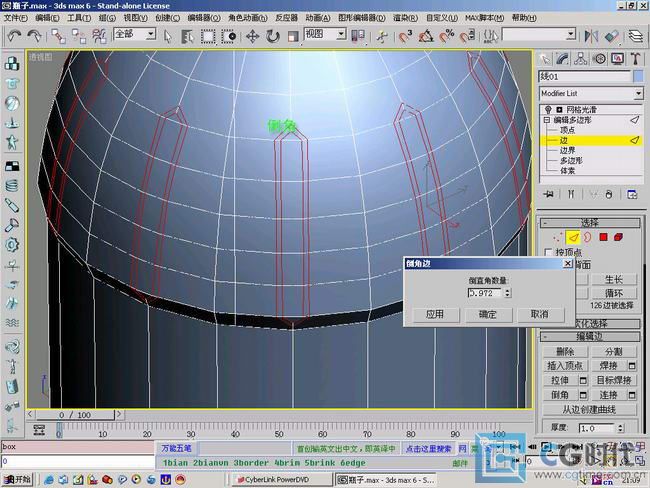Click the 0 / 100 time slider
The width and height of the screenshot is (650, 488).
(75, 415)
